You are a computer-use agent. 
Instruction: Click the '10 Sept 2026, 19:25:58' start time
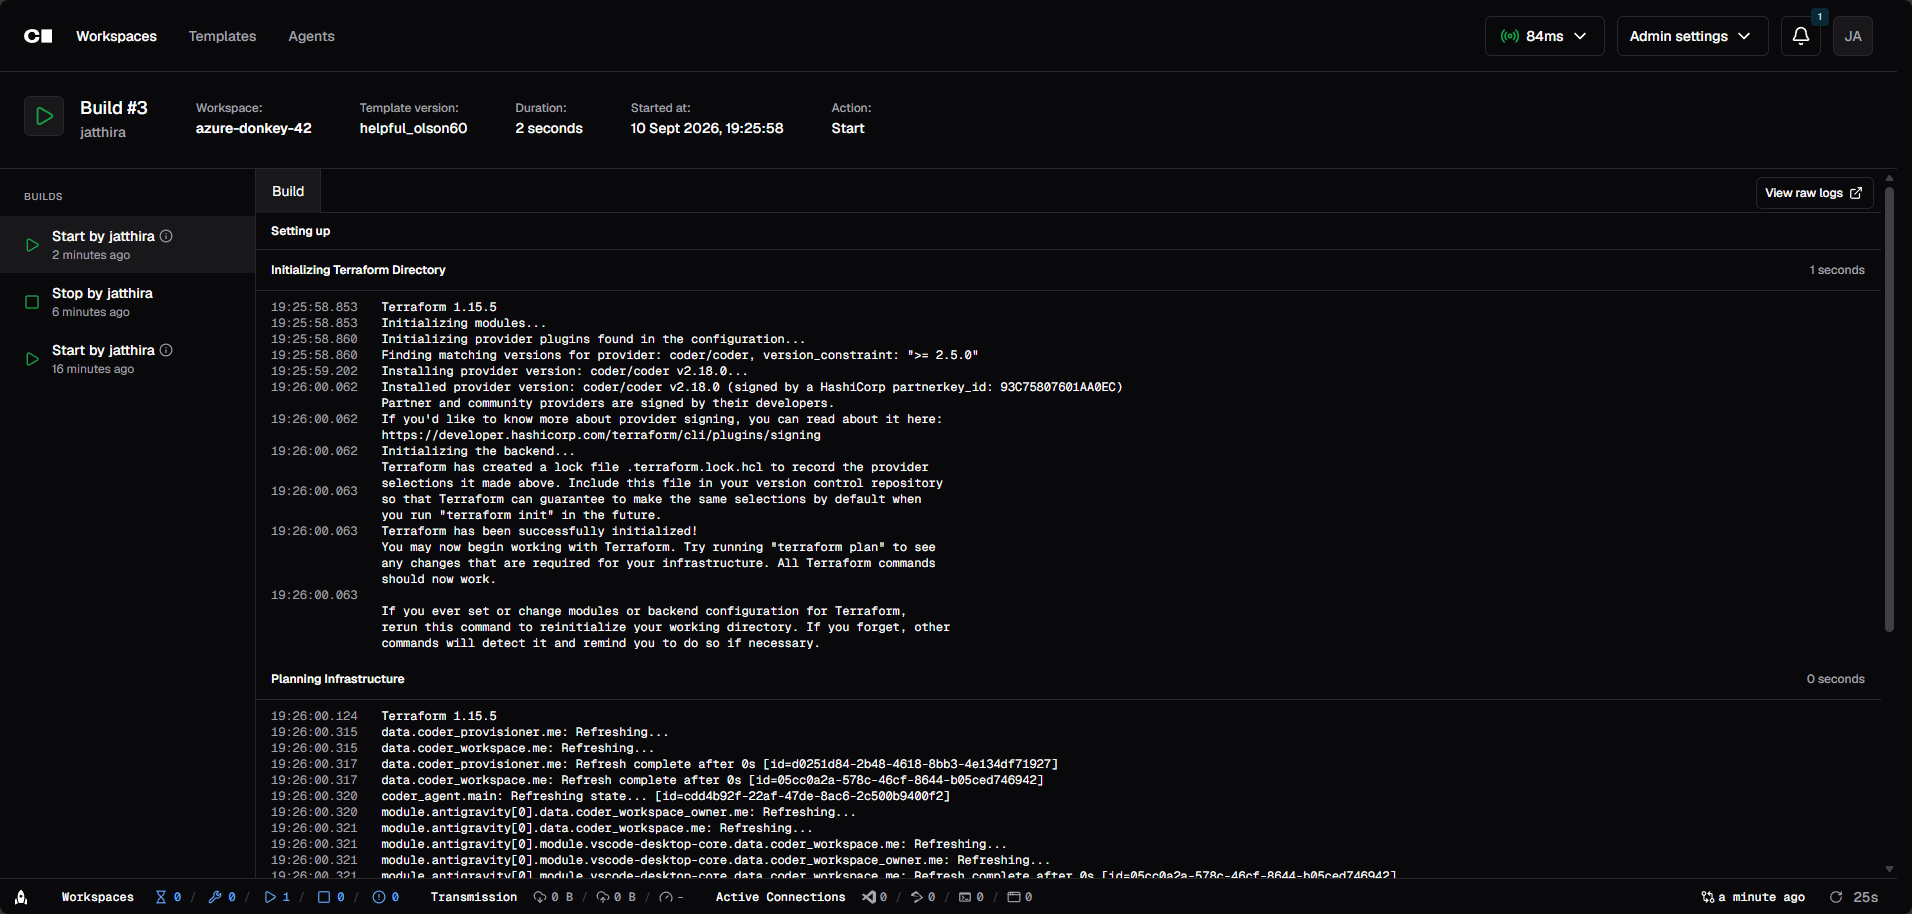coord(707,128)
